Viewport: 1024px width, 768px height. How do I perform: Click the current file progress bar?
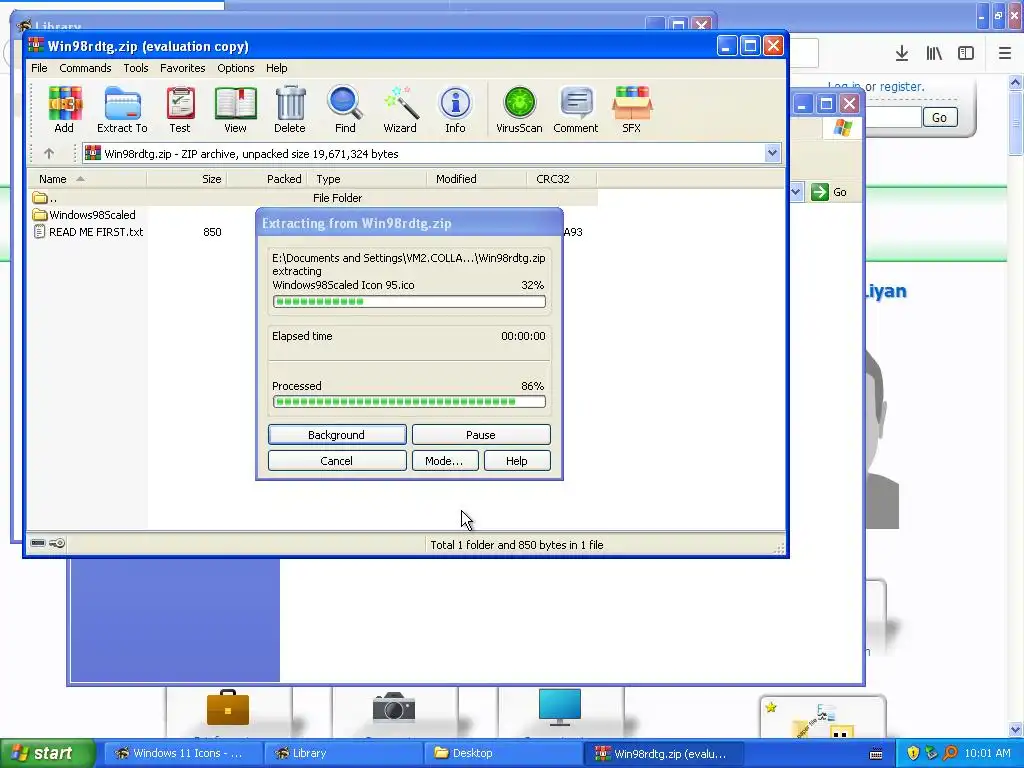[x=409, y=302]
